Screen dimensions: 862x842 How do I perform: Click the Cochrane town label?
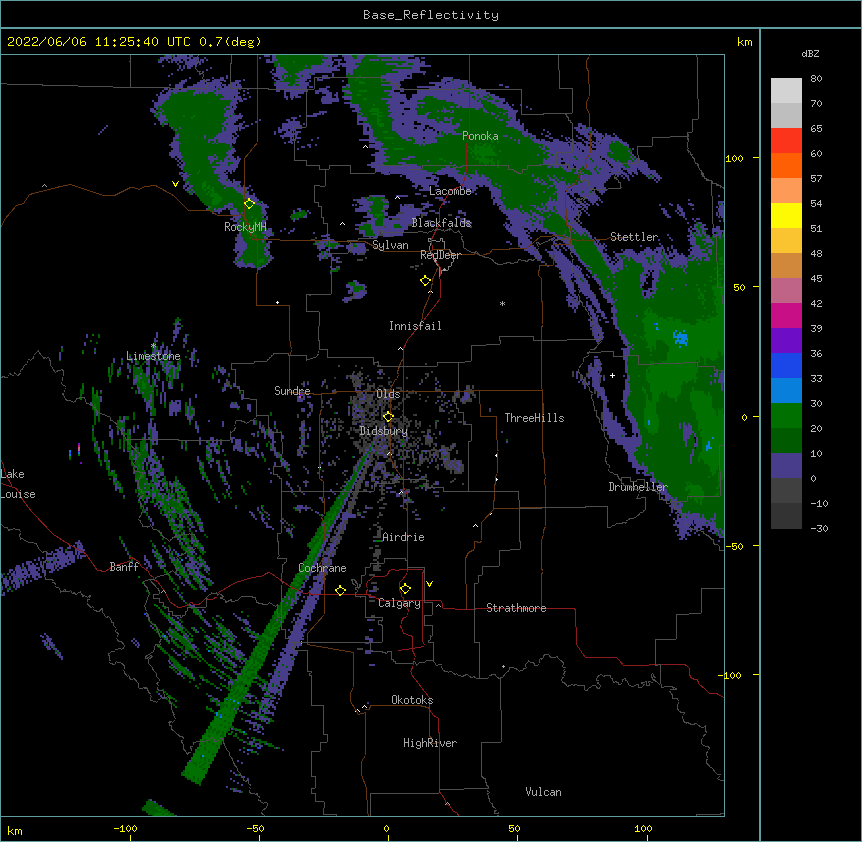point(322,568)
